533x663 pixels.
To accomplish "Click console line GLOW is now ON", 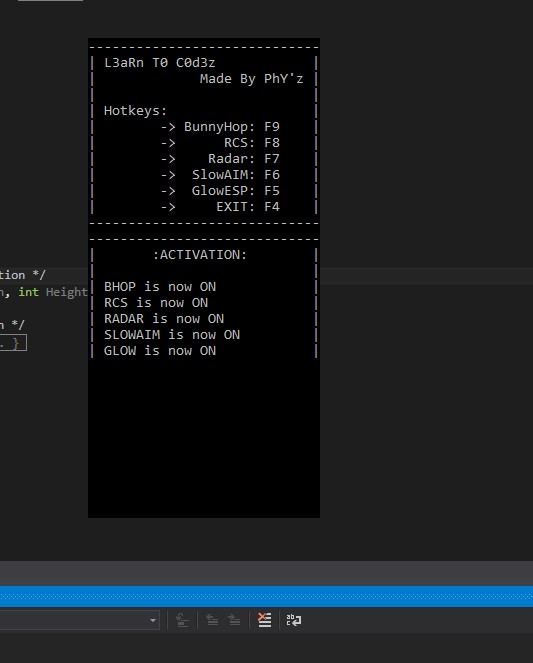I will [x=160, y=351].
